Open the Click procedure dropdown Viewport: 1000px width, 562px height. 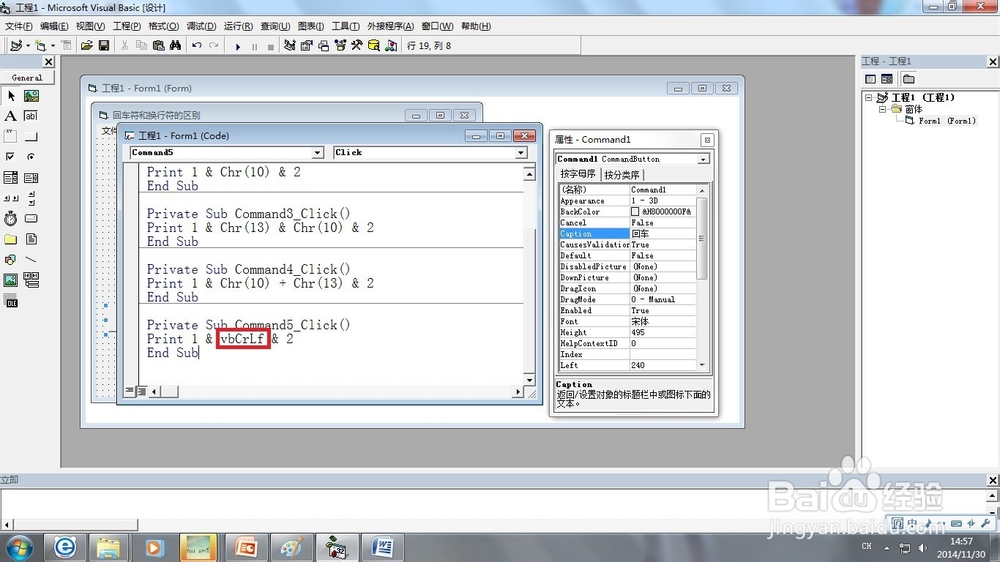click(521, 152)
